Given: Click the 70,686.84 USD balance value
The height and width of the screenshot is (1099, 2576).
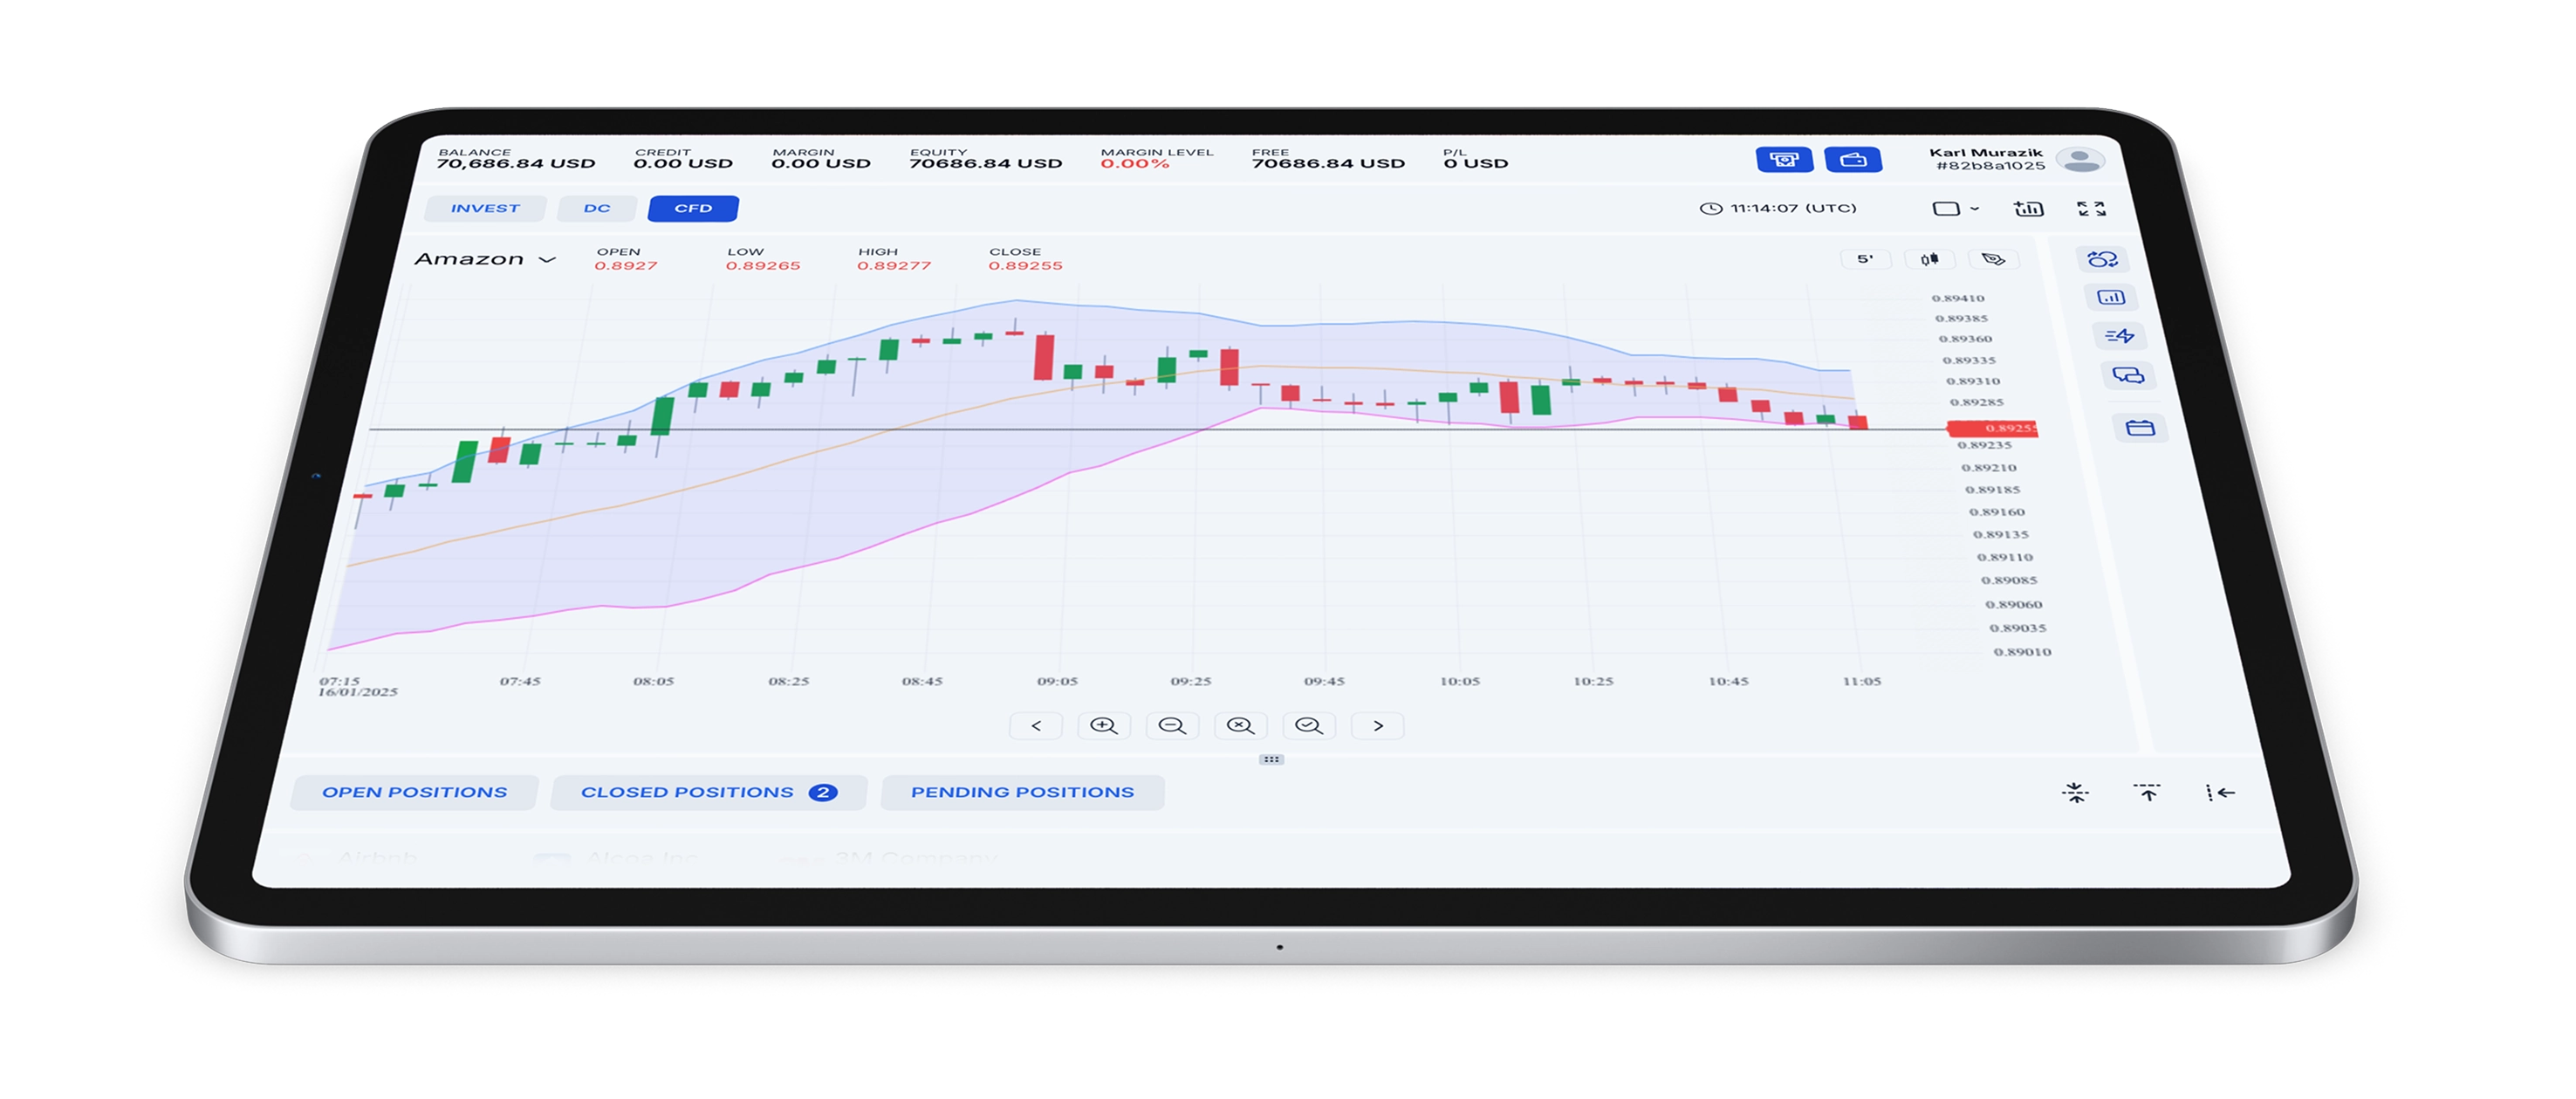Looking at the screenshot, I should (x=515, y=164).
